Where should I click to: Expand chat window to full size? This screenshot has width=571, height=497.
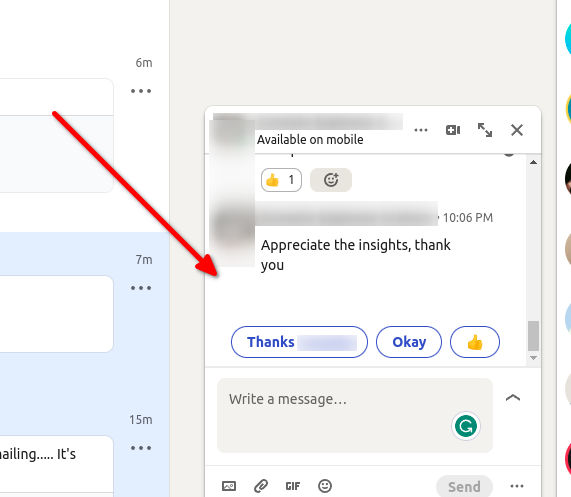(x=485, y=130)
